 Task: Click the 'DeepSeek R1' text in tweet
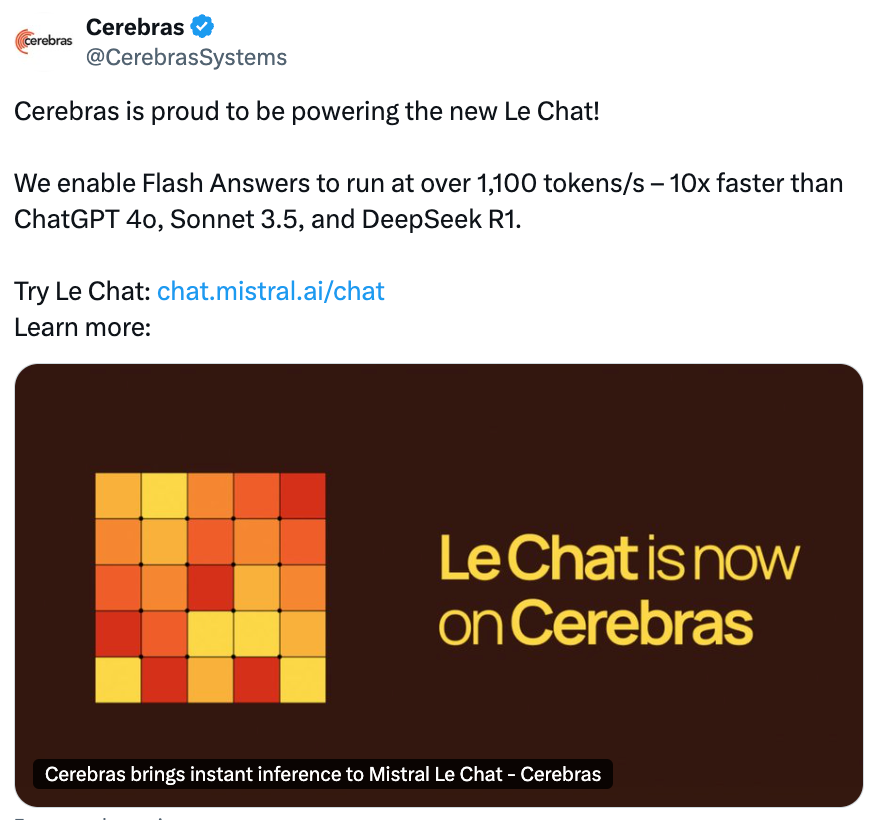coord(441,220)
